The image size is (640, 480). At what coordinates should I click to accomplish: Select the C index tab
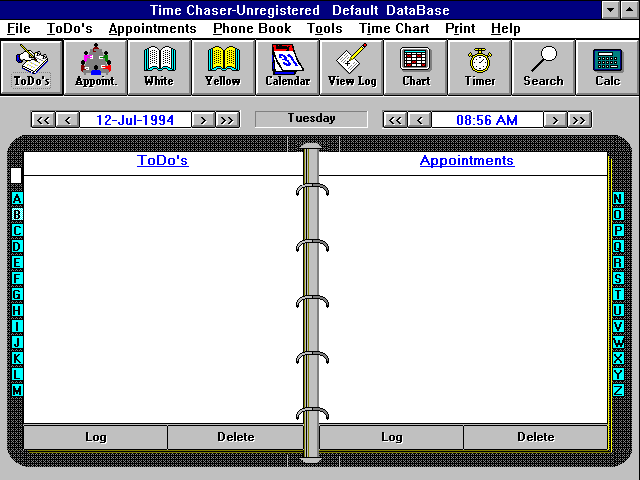[x=17, y=231]
